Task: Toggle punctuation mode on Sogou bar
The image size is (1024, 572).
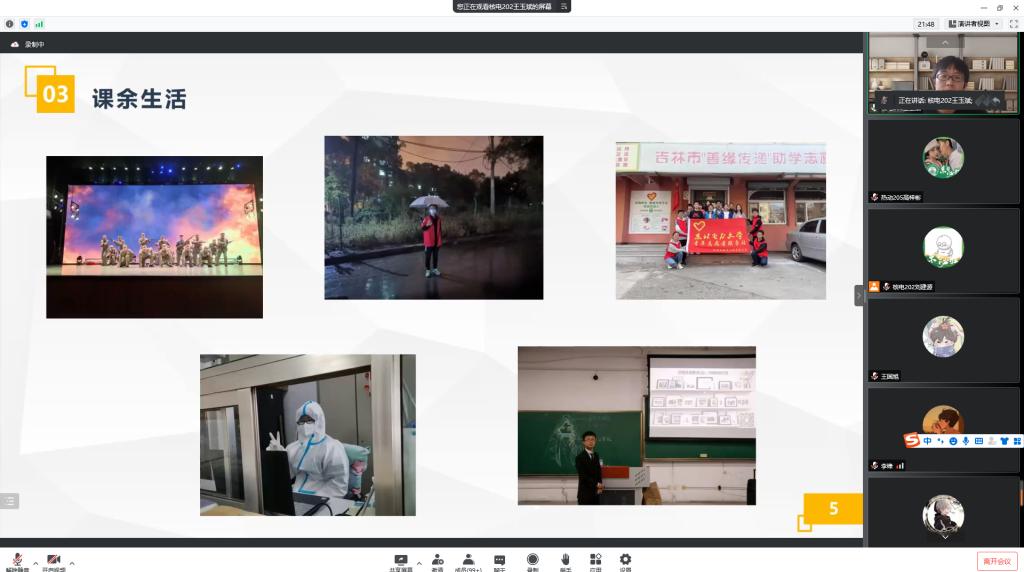Action: (940, 441)
